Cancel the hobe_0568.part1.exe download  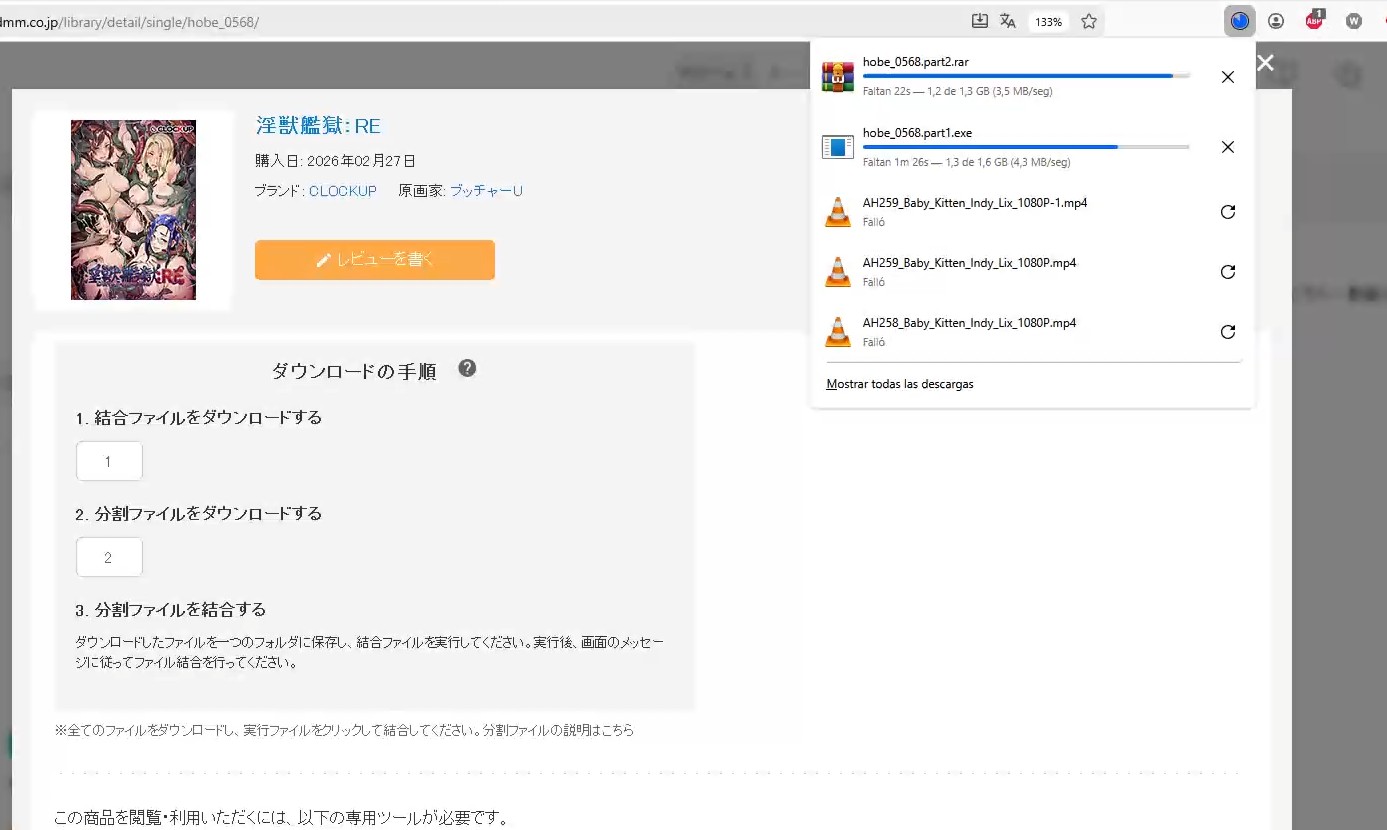(x=1228, y=147)
